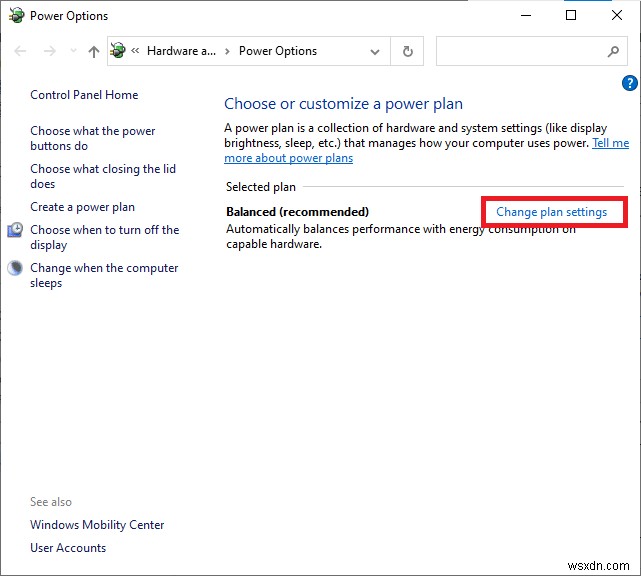Close the Power Options window

click(x=617, y=16)
